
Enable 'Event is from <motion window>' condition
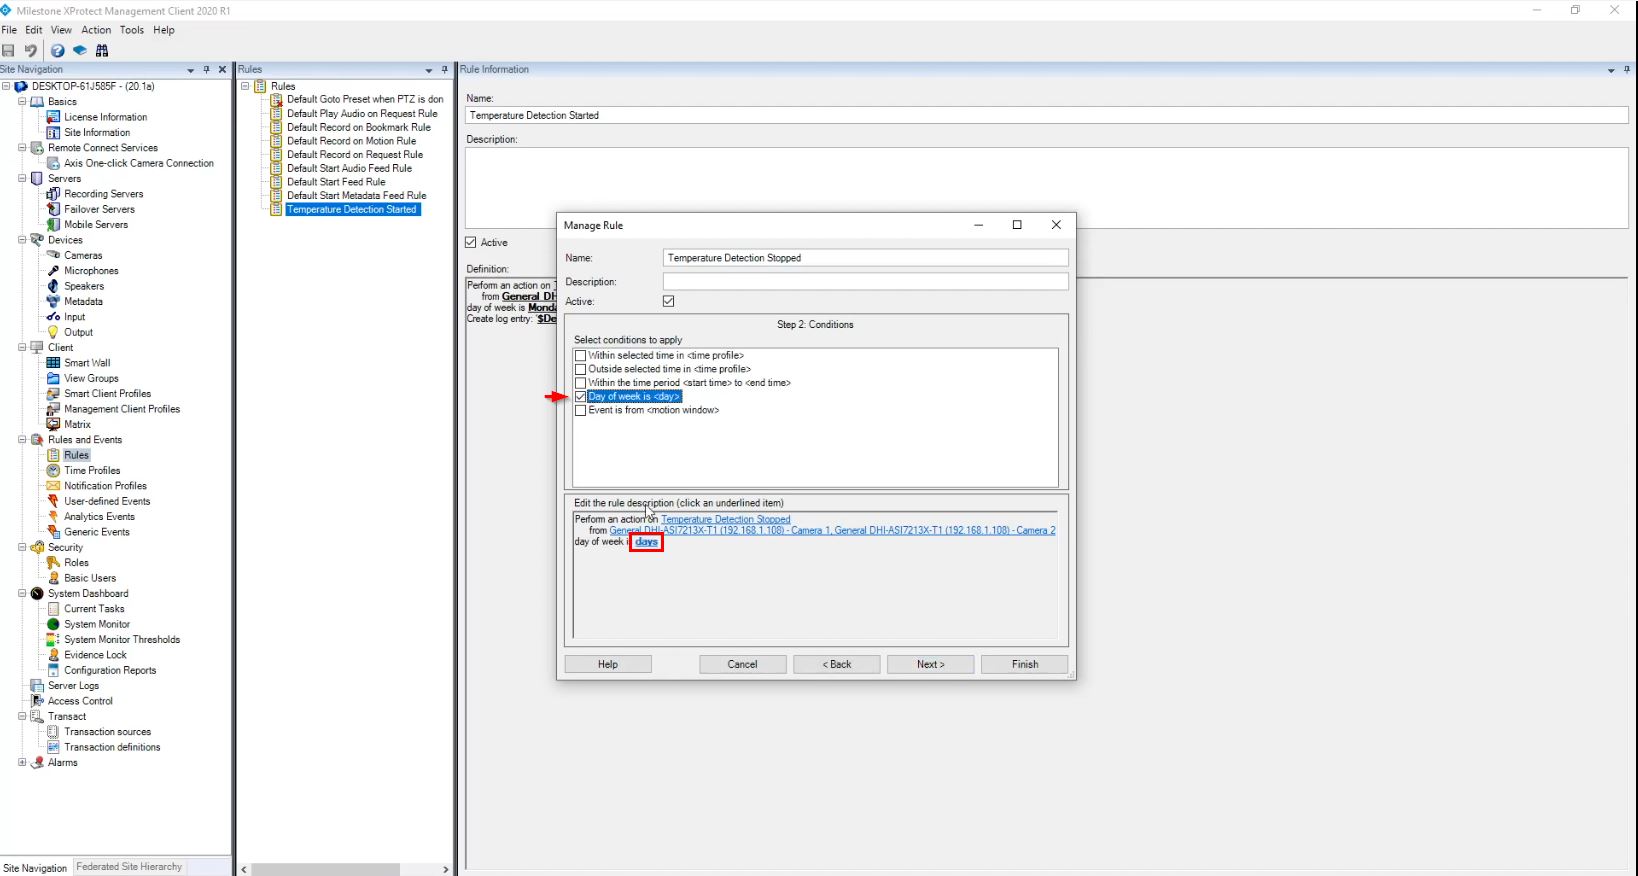(580, 411)
